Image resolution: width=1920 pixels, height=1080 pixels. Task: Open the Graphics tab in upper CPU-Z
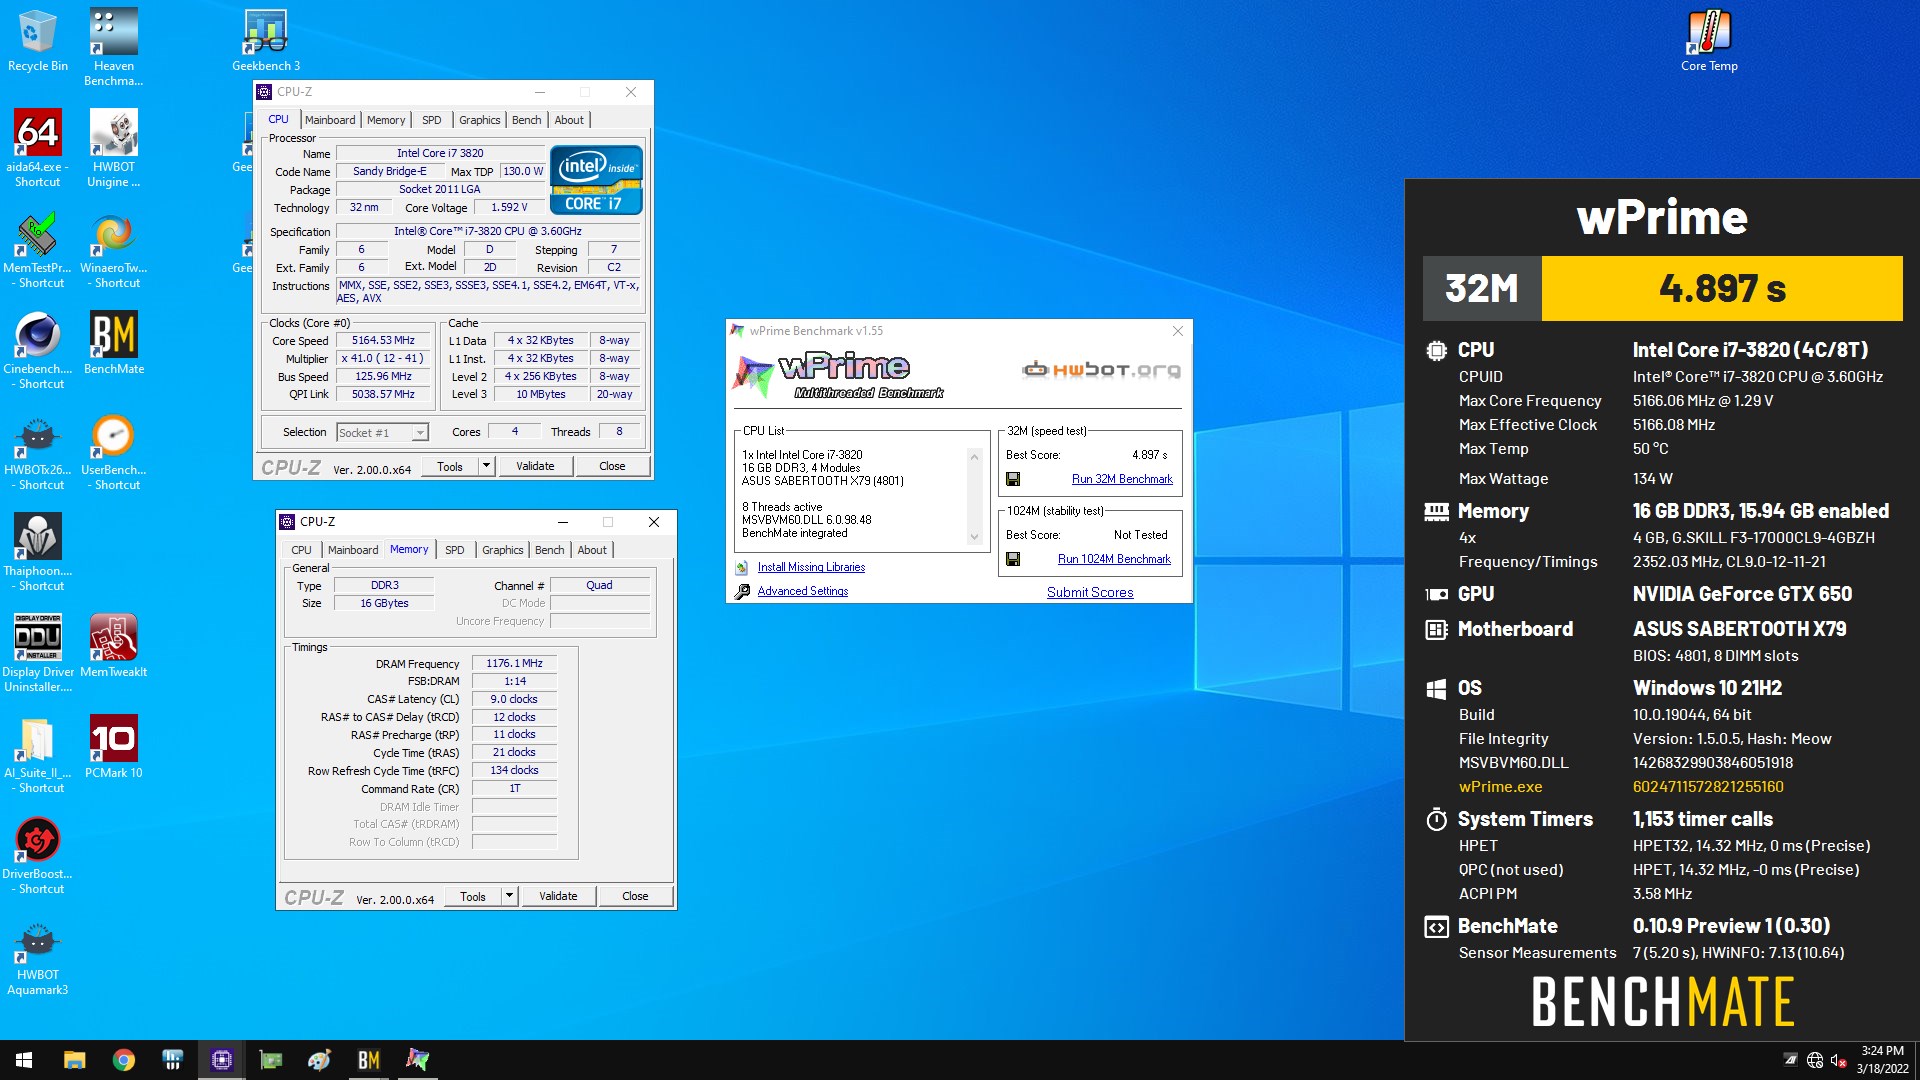(x=479, y=120)
